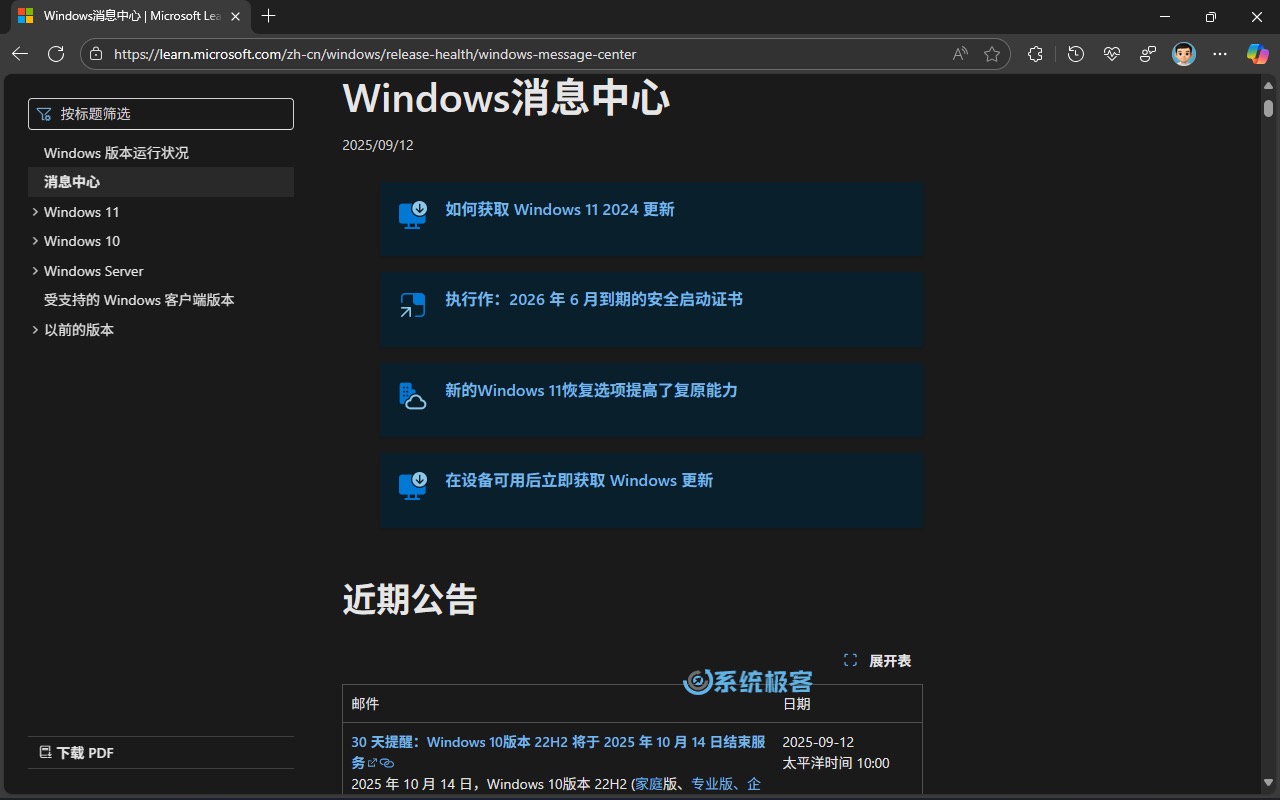Screen dimensions: 1280x800
Task: Click the address bar URL
Action: pos(375,54)
